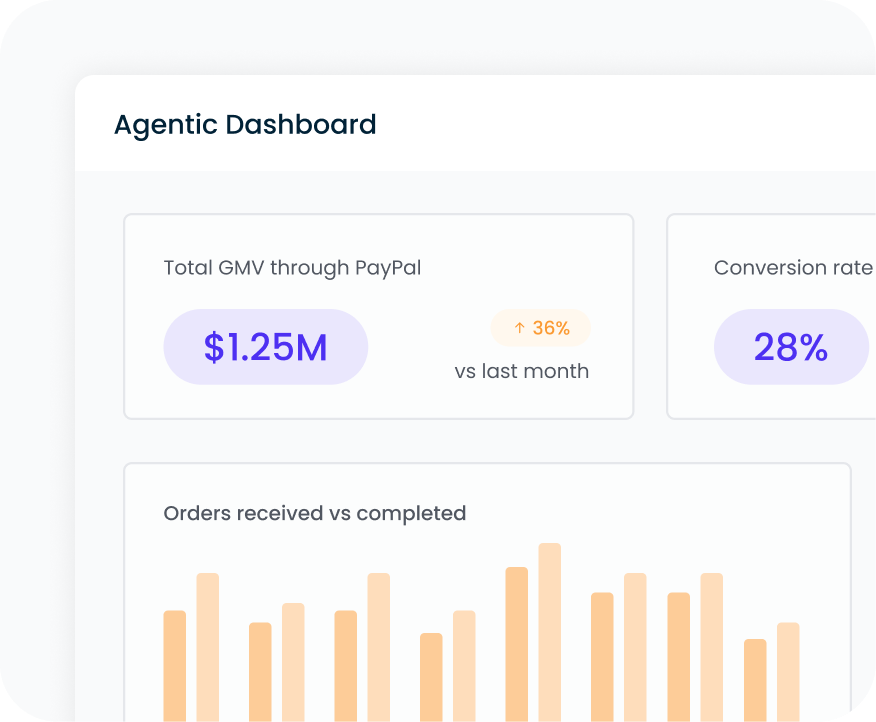Screen dimensions: 876x722
Task: Click the shortest dark orange bar
Action: pyautogui.click(x=753, y=678)
